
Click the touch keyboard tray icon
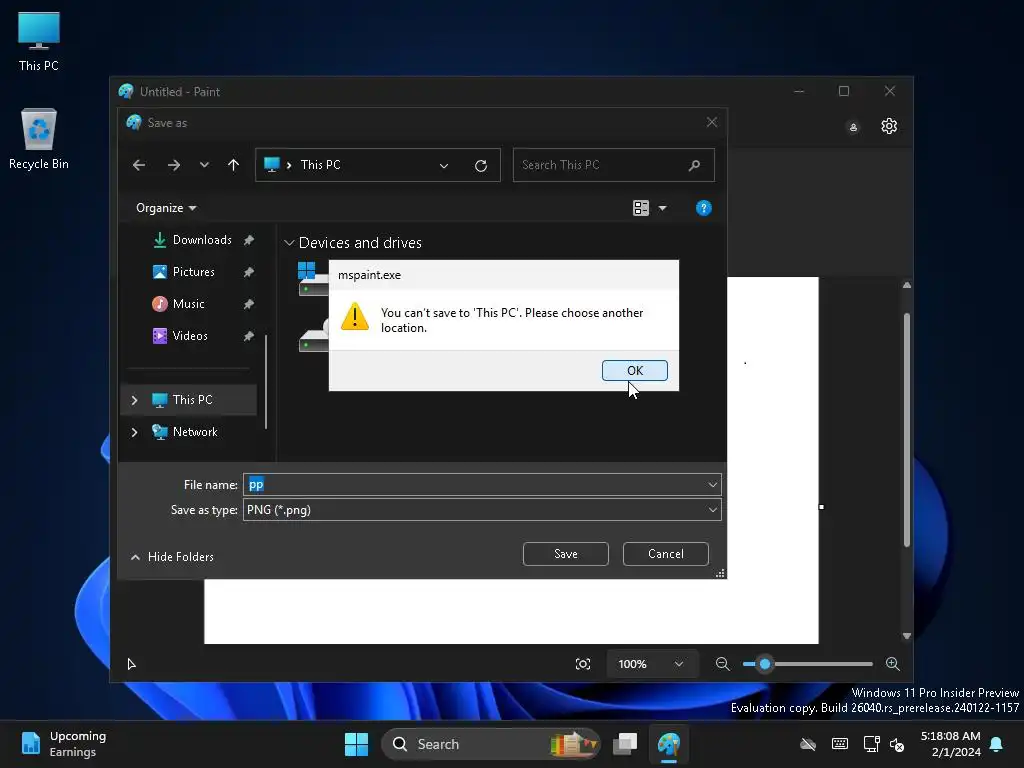[x=840, y=744]
